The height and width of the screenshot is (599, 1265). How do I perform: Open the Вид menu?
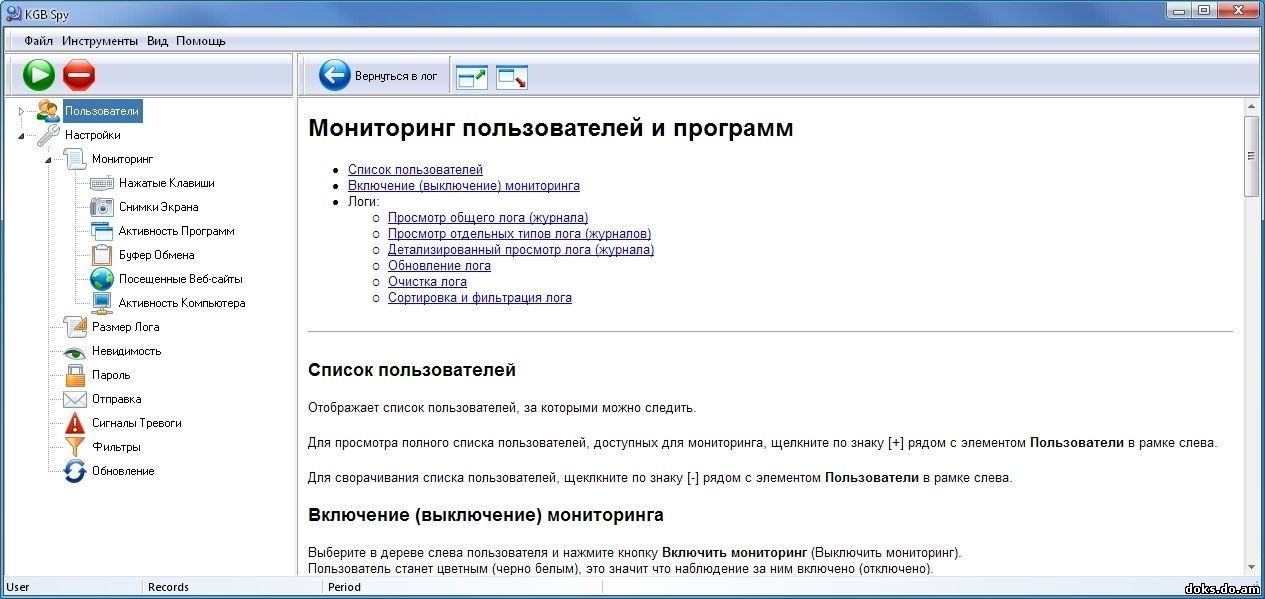coord(157,41)
